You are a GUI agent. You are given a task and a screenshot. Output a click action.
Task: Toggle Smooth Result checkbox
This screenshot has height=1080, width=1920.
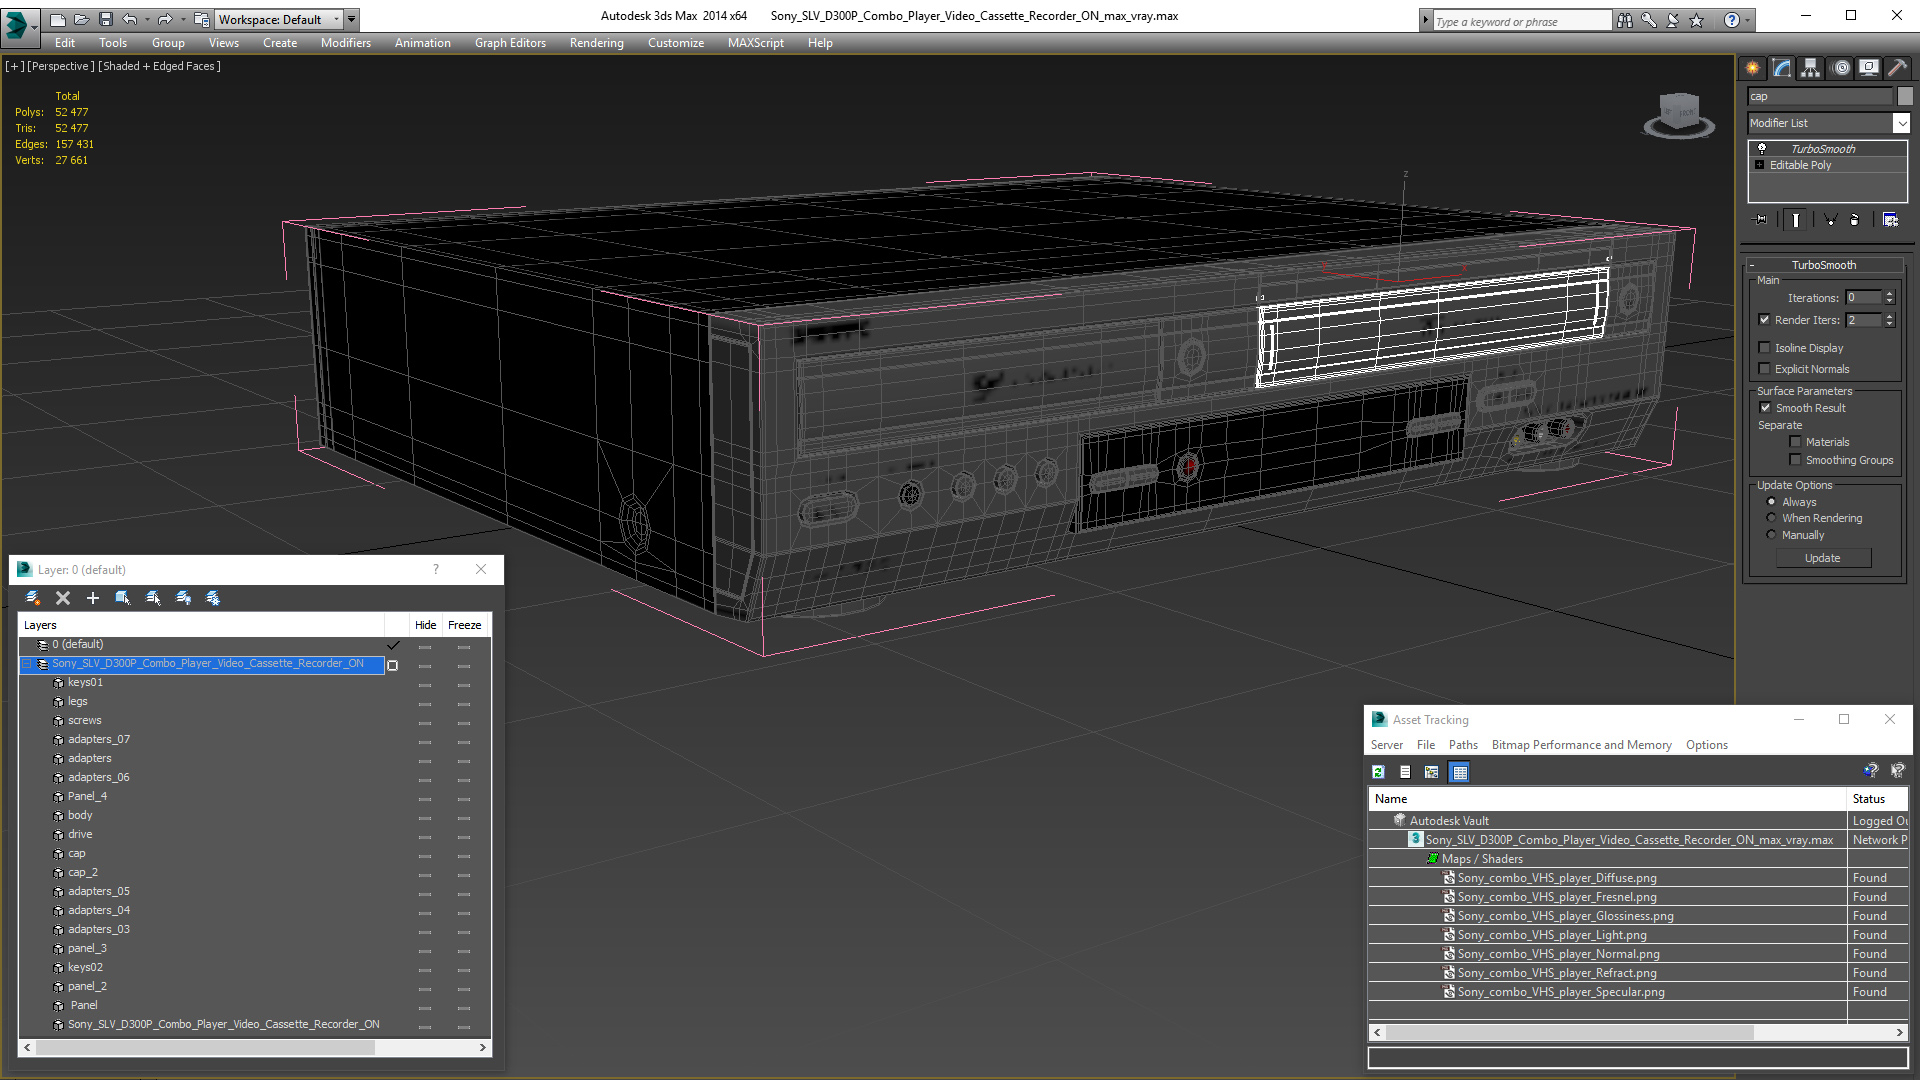(x=1766, y=408)
